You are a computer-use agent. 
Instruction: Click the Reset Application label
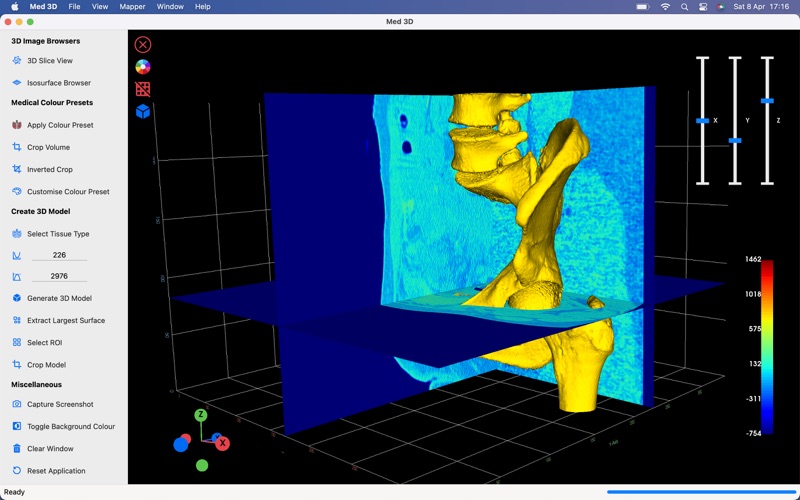point(56,471)
